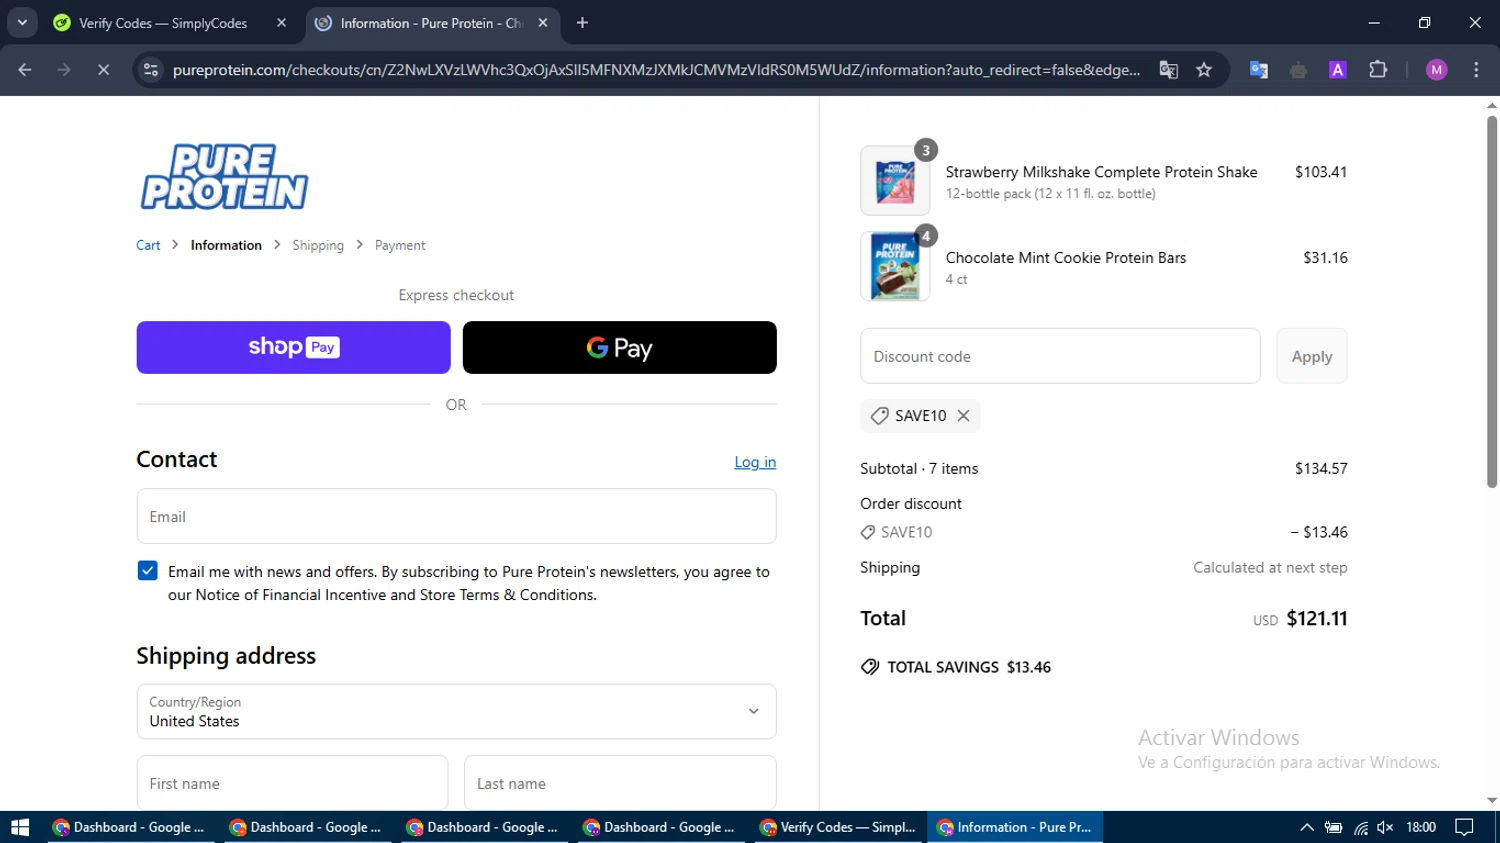This screenshot has width=1500, height=843.
Task: Bookmark this page with the star icon
Action: (1204, 70)
